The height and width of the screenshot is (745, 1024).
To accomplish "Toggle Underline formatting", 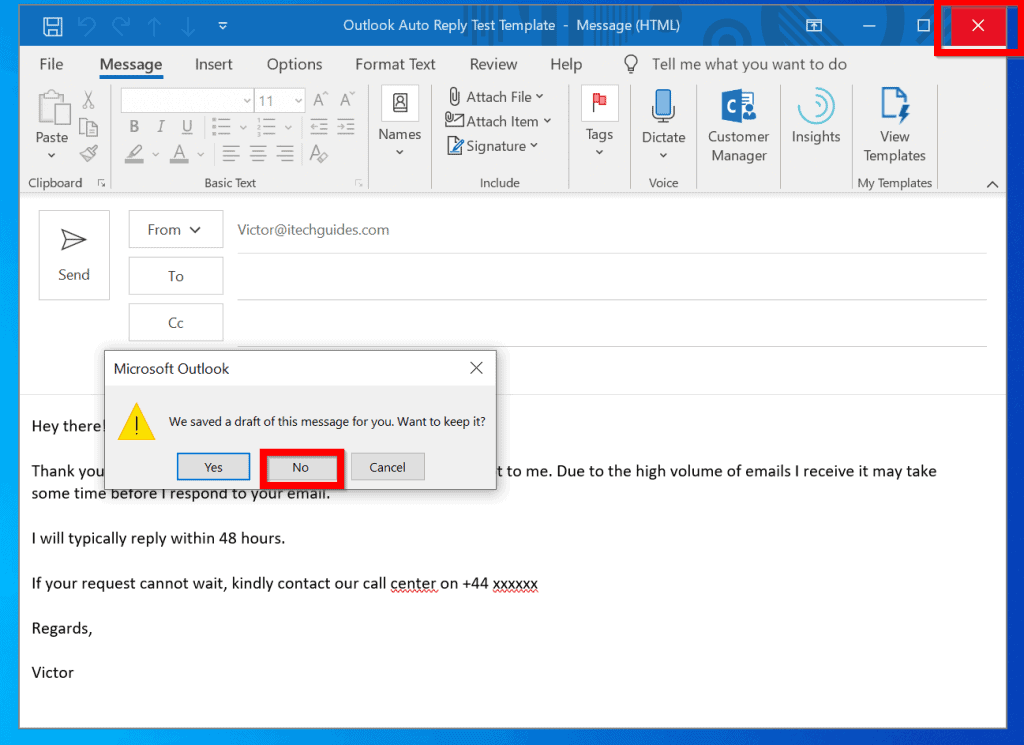I will point(187,126).
